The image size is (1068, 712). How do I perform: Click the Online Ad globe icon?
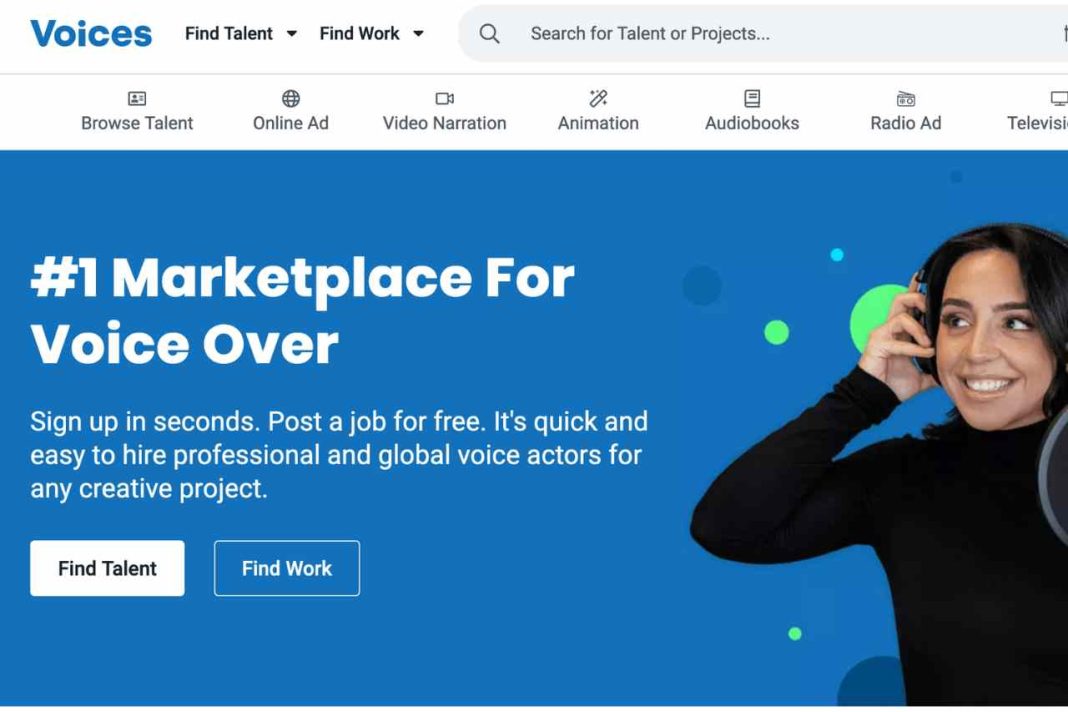pyautogui.click(x=291, y=98)
